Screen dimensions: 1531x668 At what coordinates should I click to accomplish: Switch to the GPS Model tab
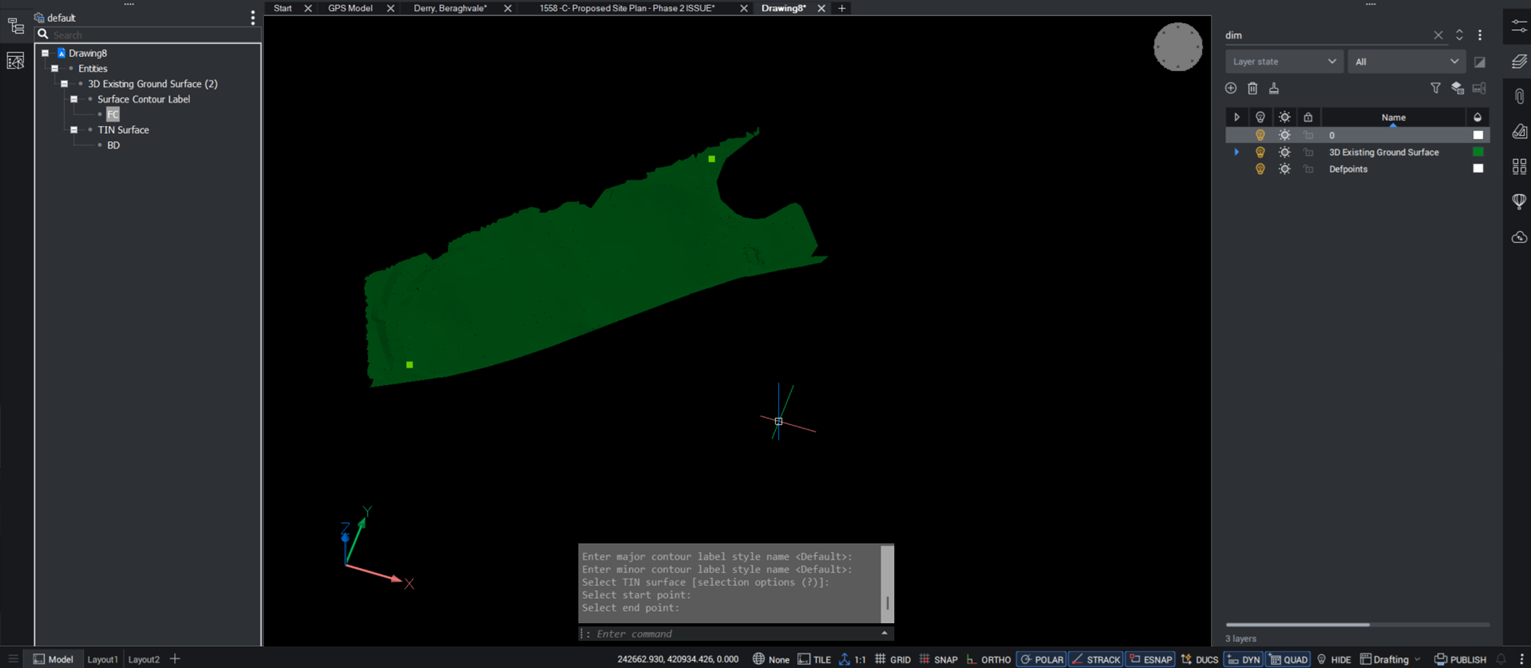pos(350,8)
